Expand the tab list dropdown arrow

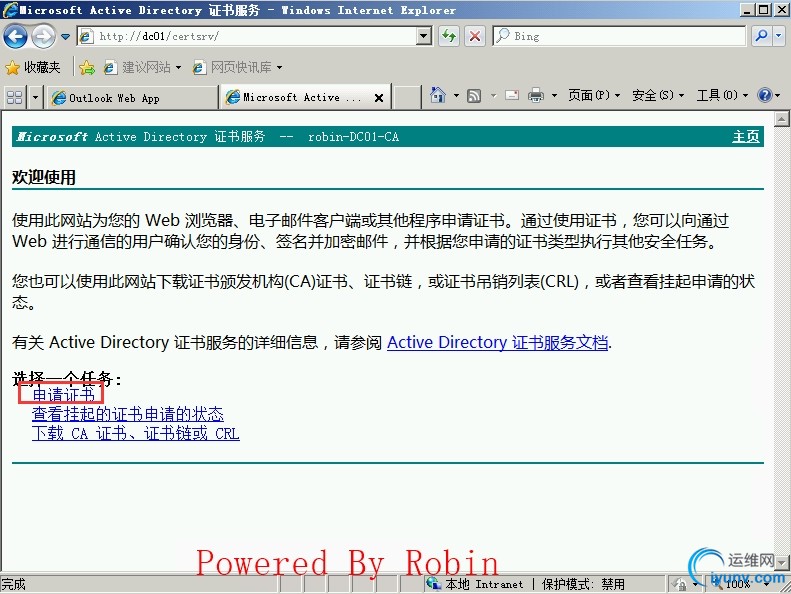pos(35,97)
